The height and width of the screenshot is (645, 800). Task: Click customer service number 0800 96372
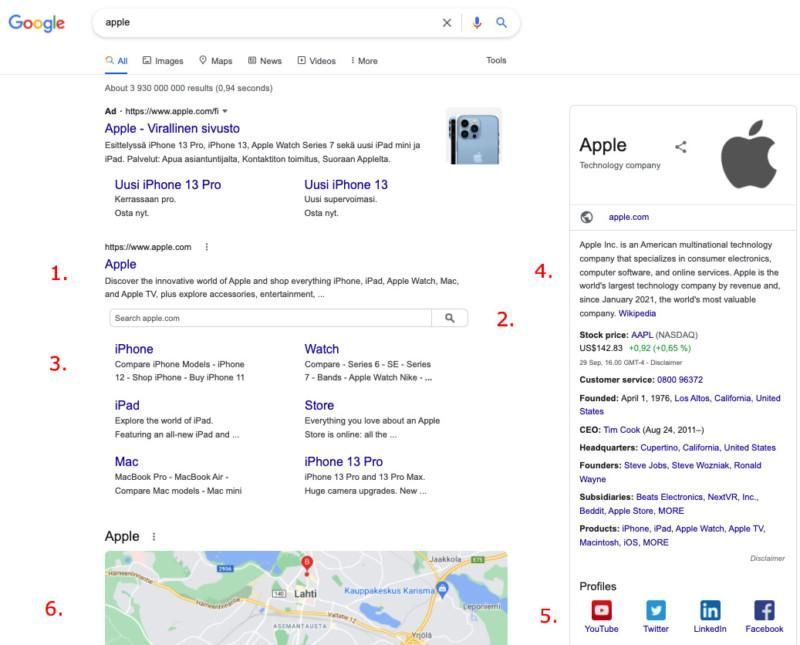[x=680, y=380]
